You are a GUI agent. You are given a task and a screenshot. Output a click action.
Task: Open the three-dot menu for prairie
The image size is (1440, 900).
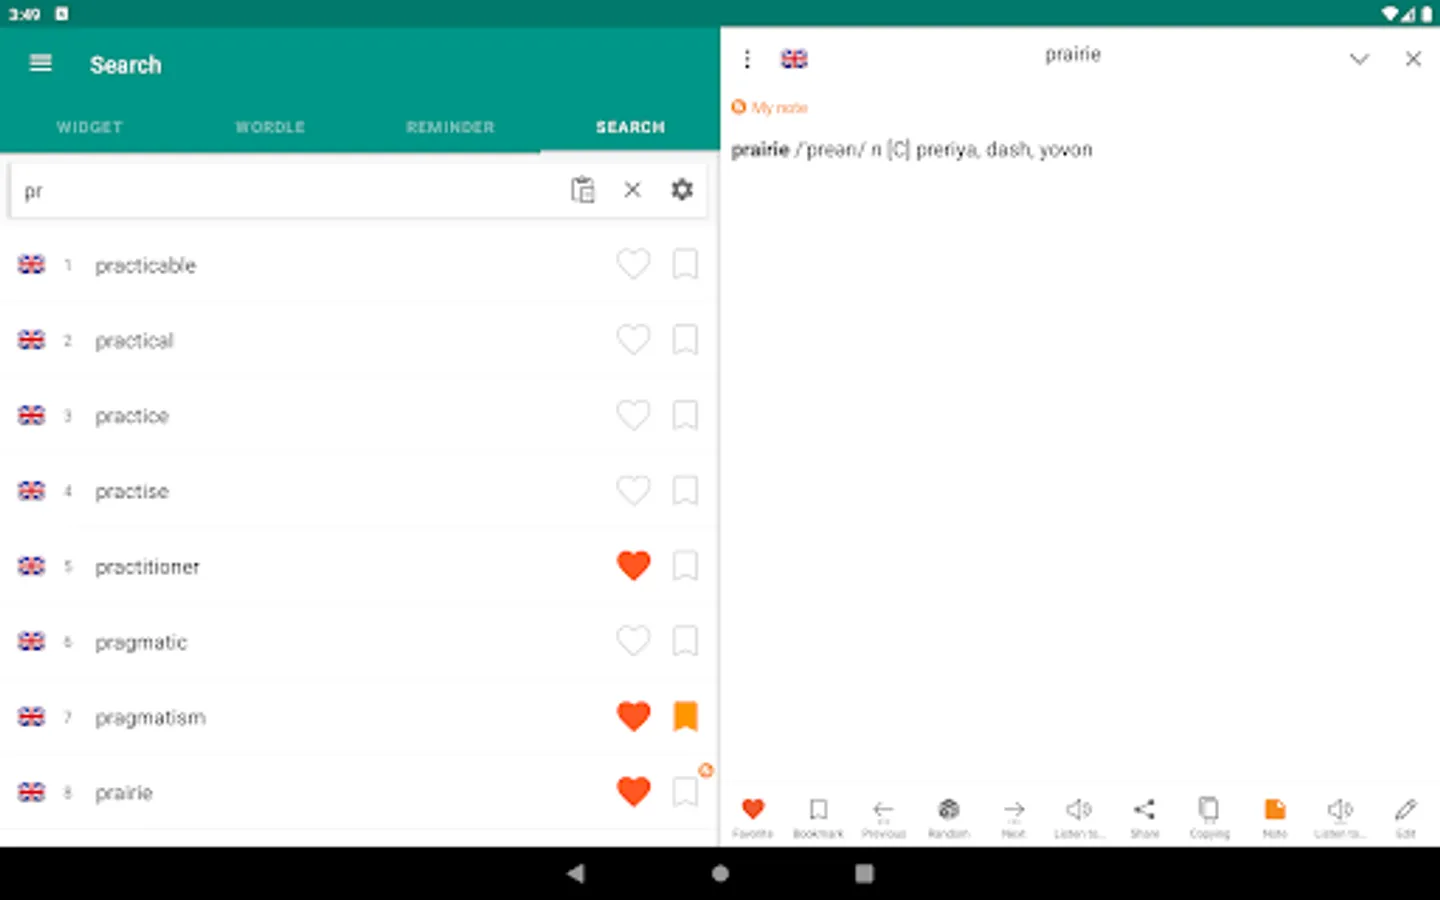(747, 59)
